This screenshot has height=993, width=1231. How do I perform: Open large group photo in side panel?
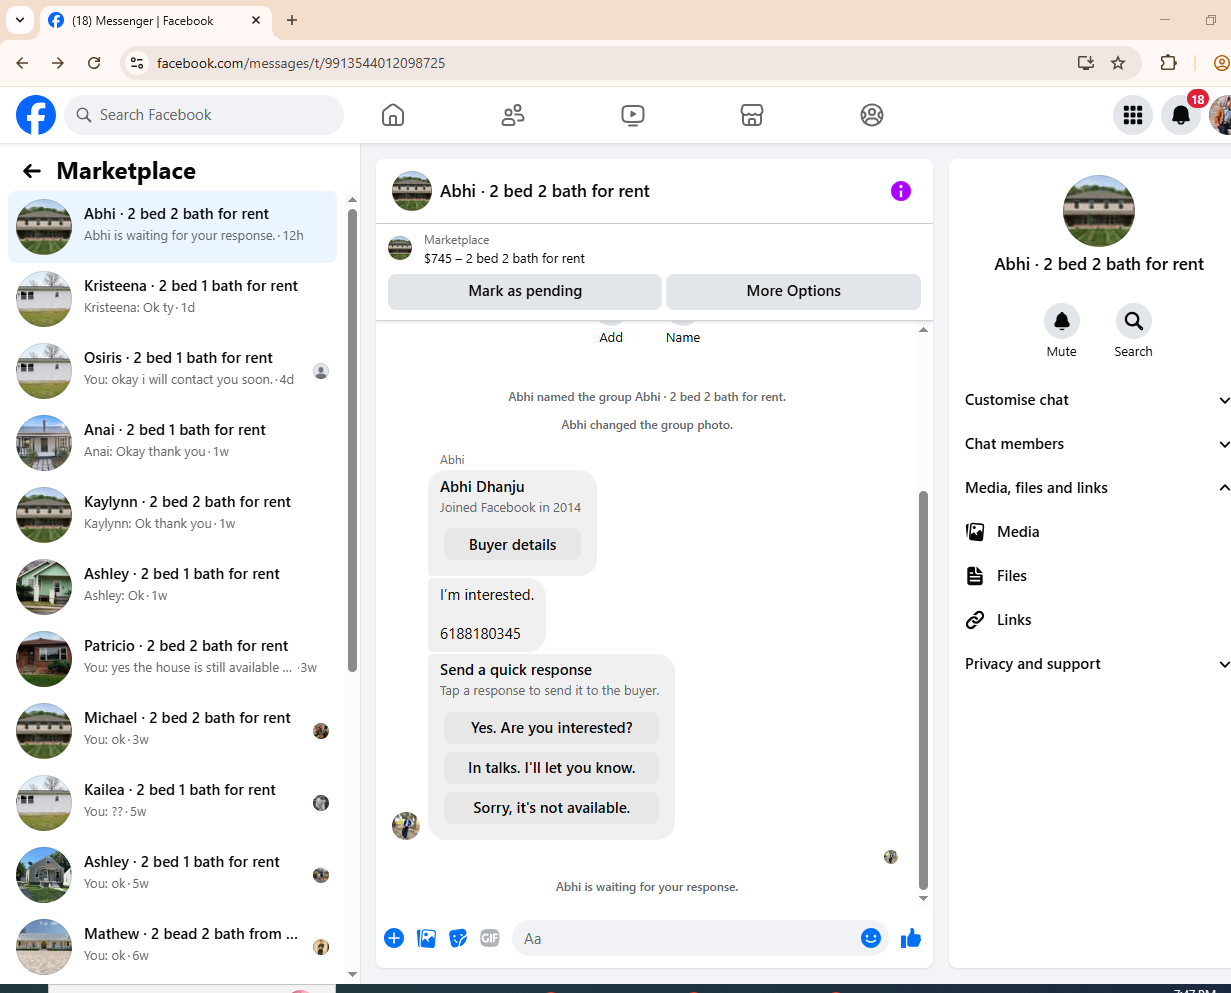point(1098,211)
